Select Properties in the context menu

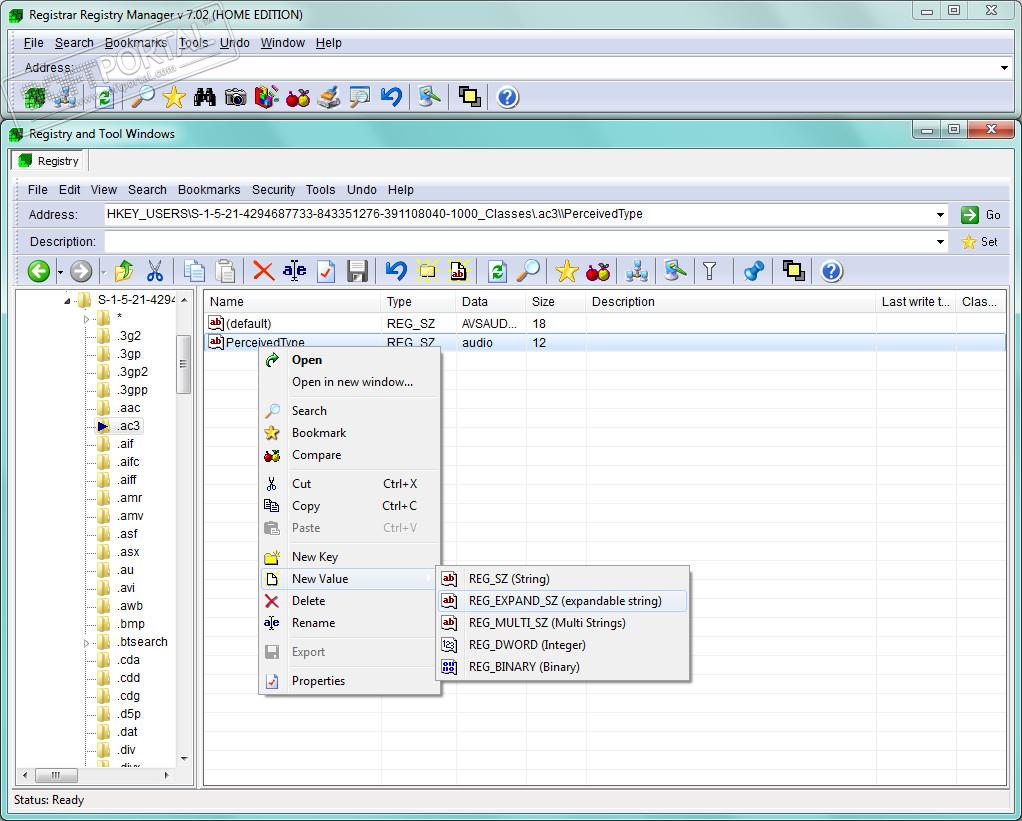[349, 681]
